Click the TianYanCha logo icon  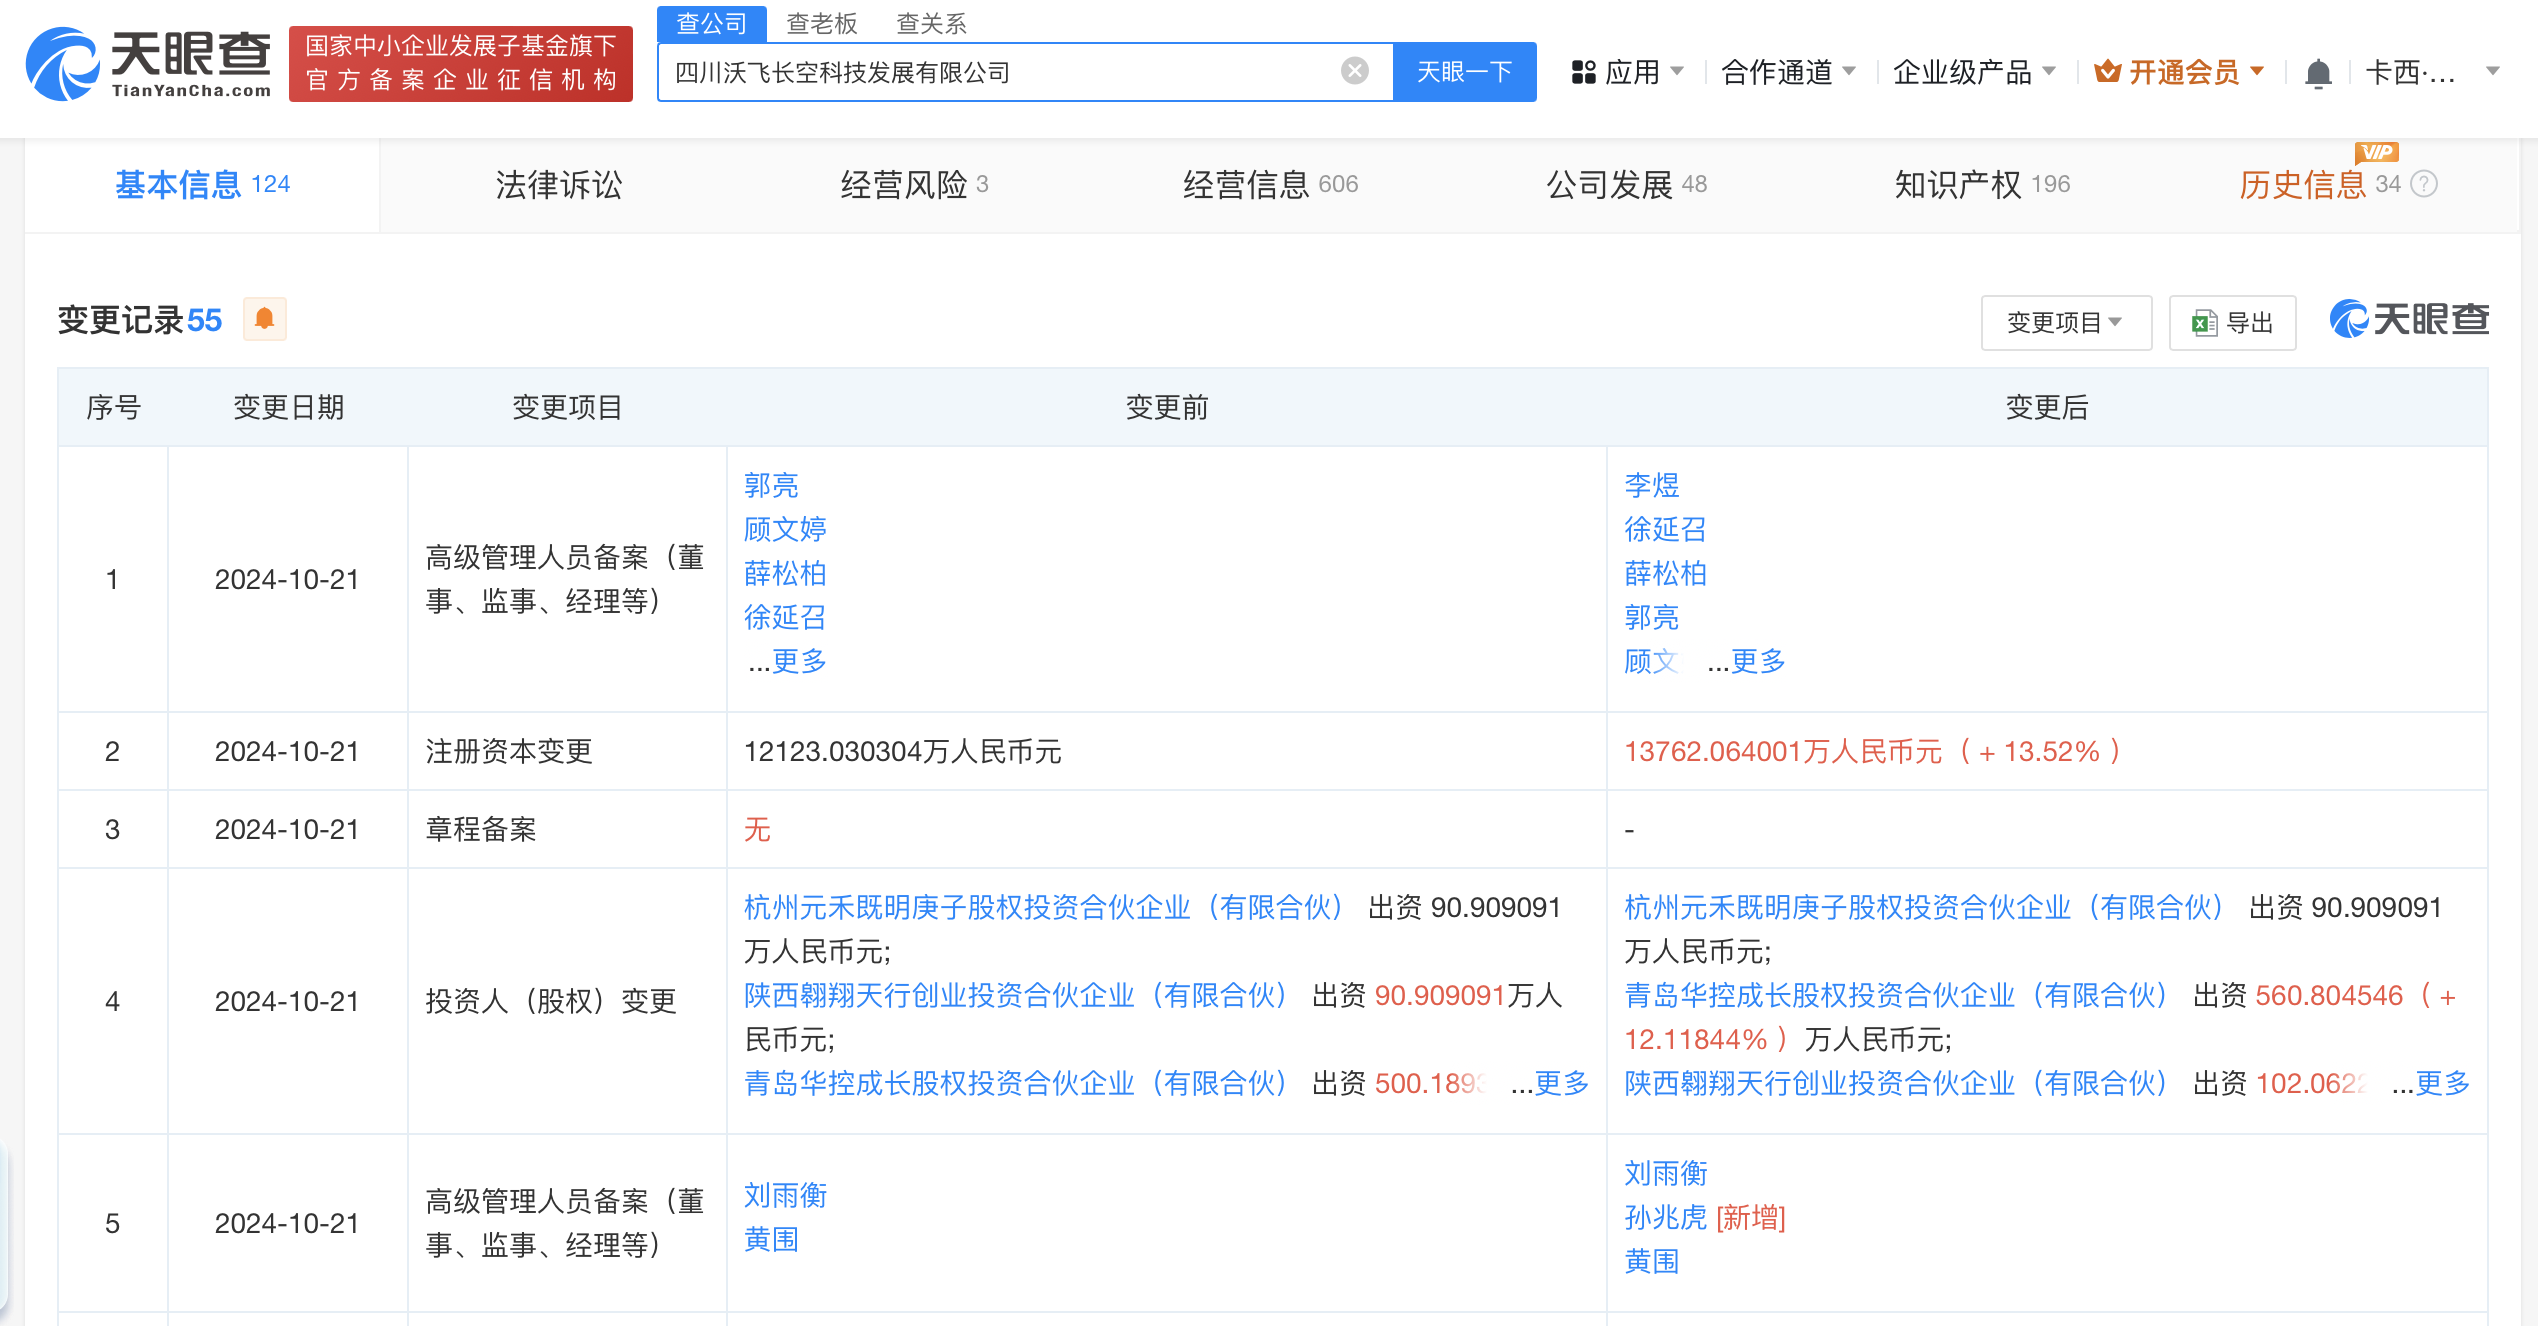point(62,64)
